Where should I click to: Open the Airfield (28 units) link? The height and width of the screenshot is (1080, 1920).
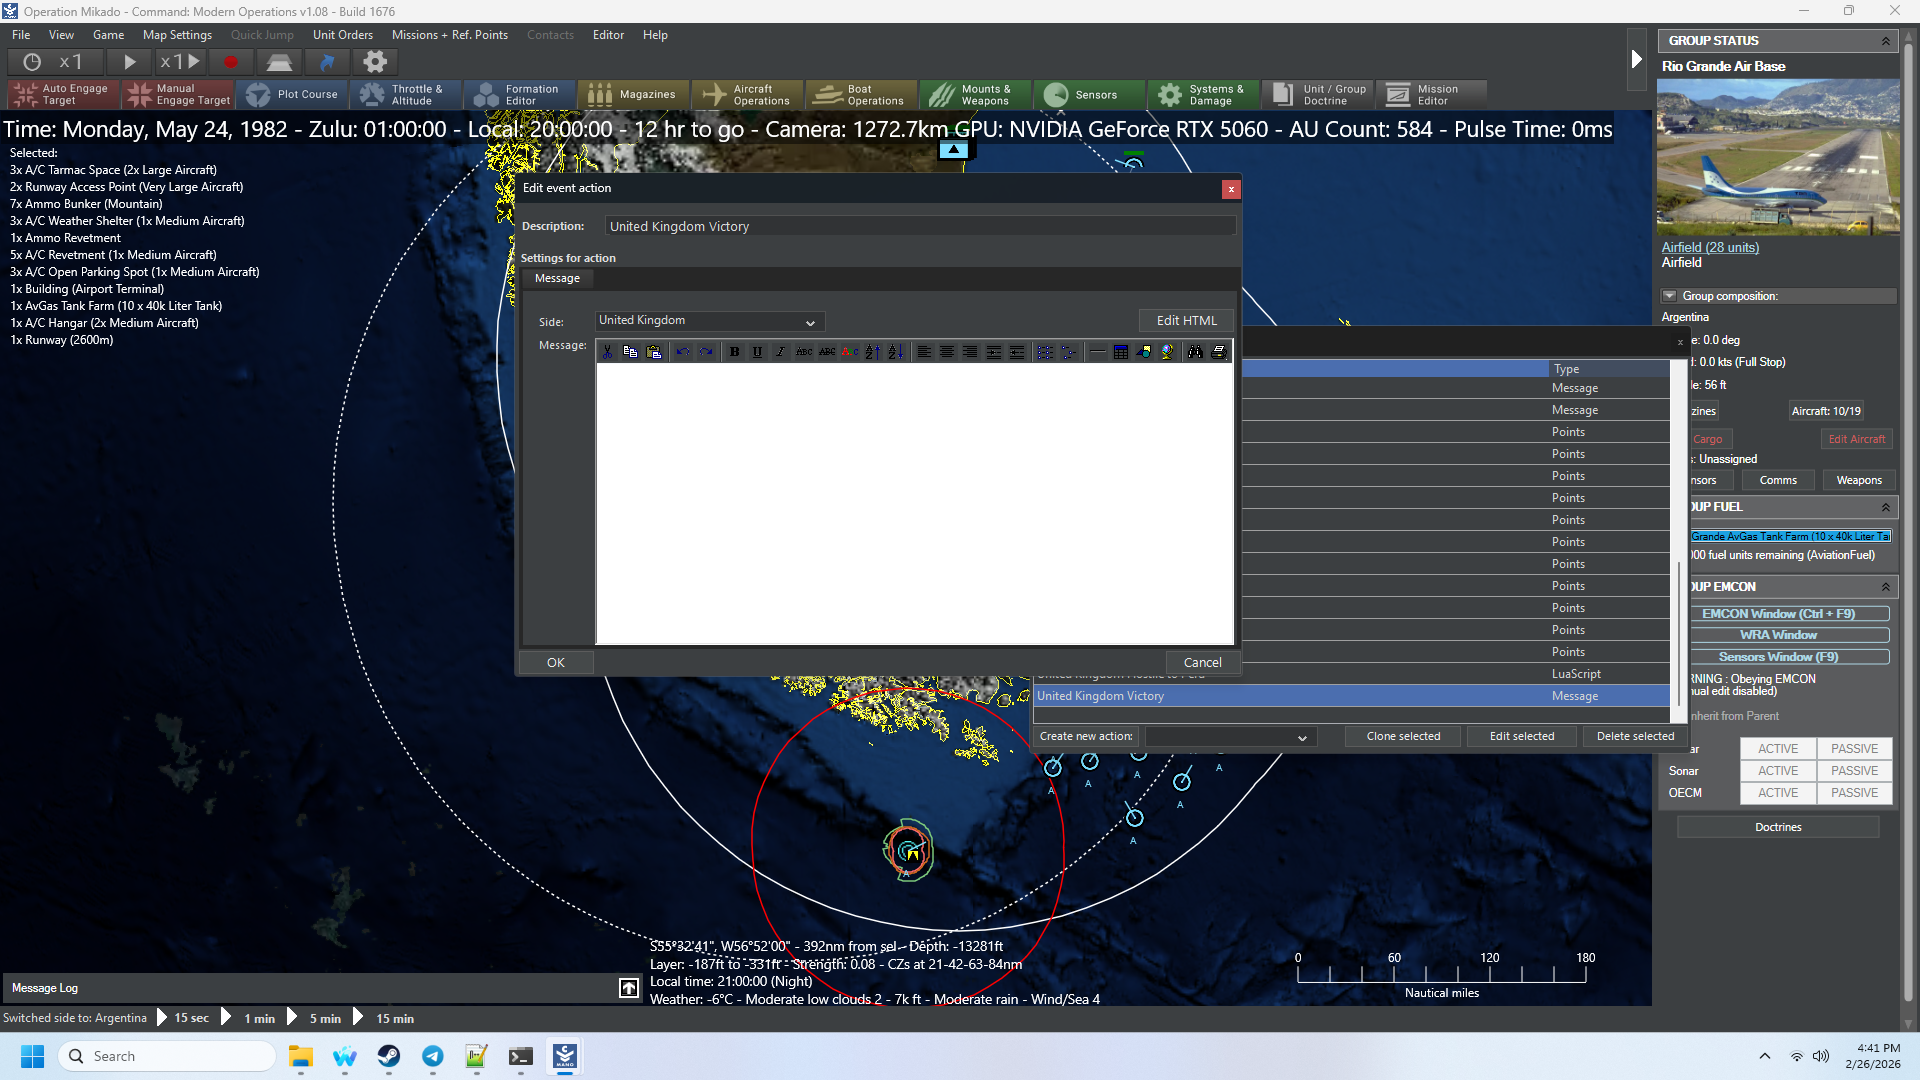[x=1709, y=247]
